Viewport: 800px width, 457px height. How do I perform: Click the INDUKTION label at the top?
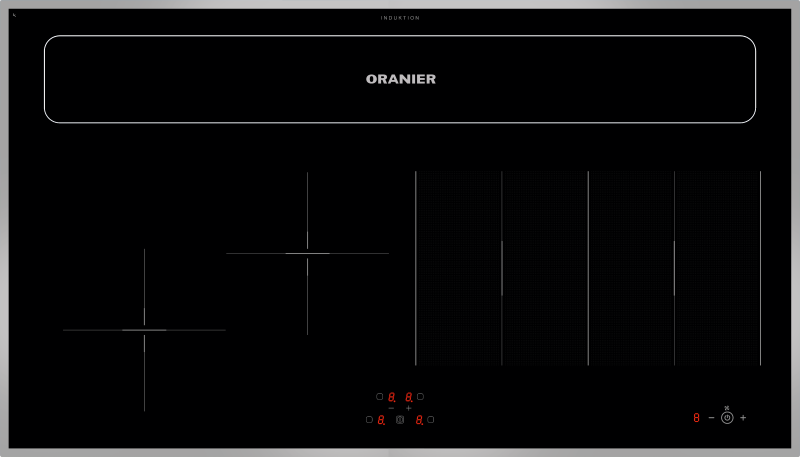(400, 18)
